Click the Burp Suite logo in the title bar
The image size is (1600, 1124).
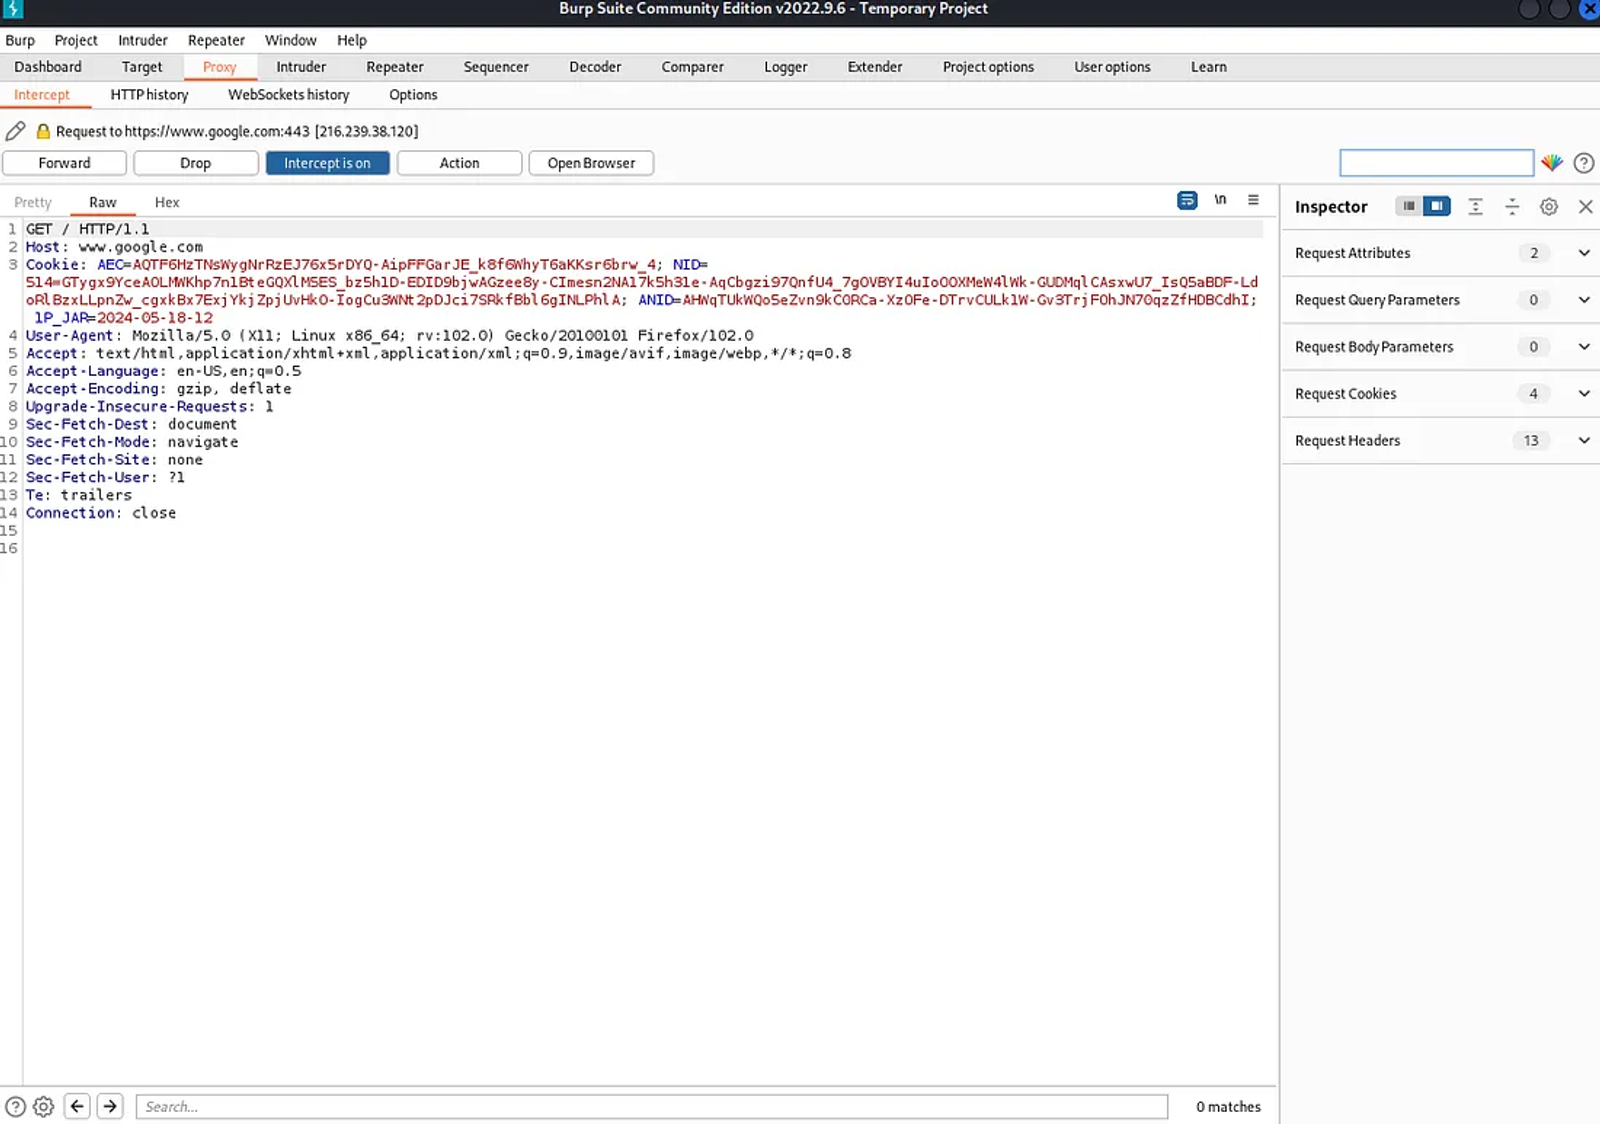[x=13, y=9]
